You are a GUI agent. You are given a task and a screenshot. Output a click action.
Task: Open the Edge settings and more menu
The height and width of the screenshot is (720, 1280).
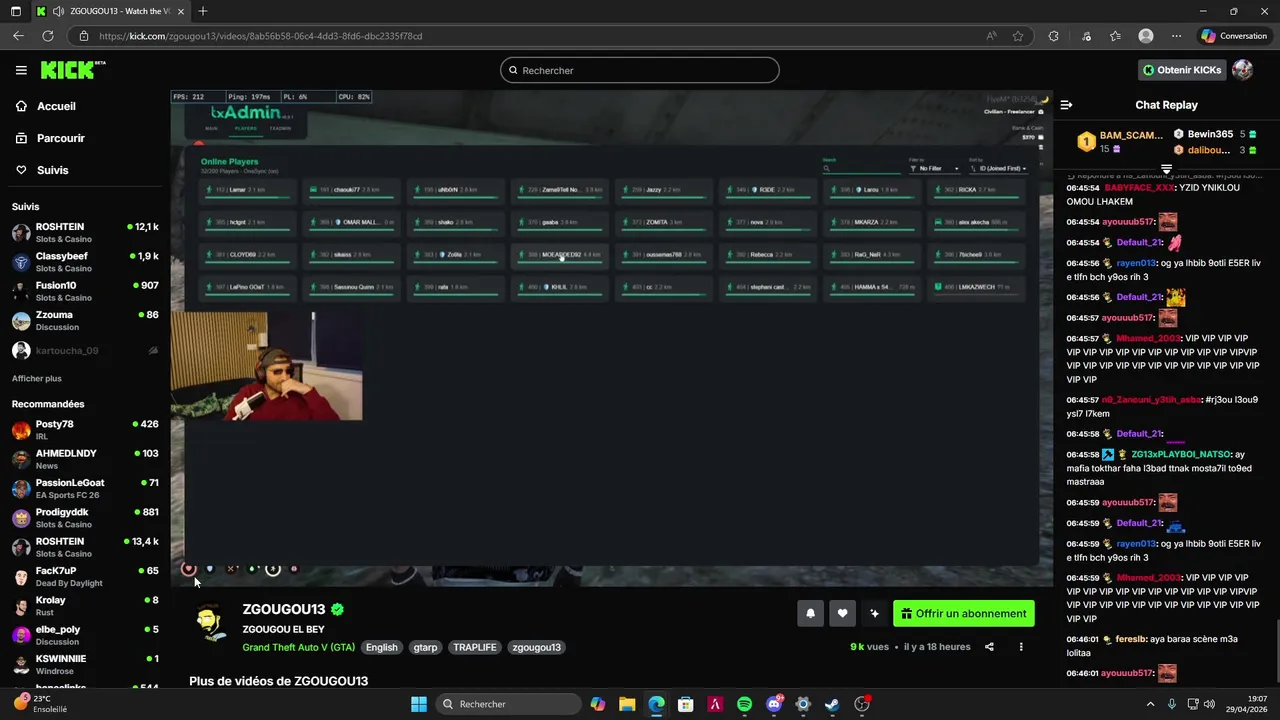[x=1176, y=36]
